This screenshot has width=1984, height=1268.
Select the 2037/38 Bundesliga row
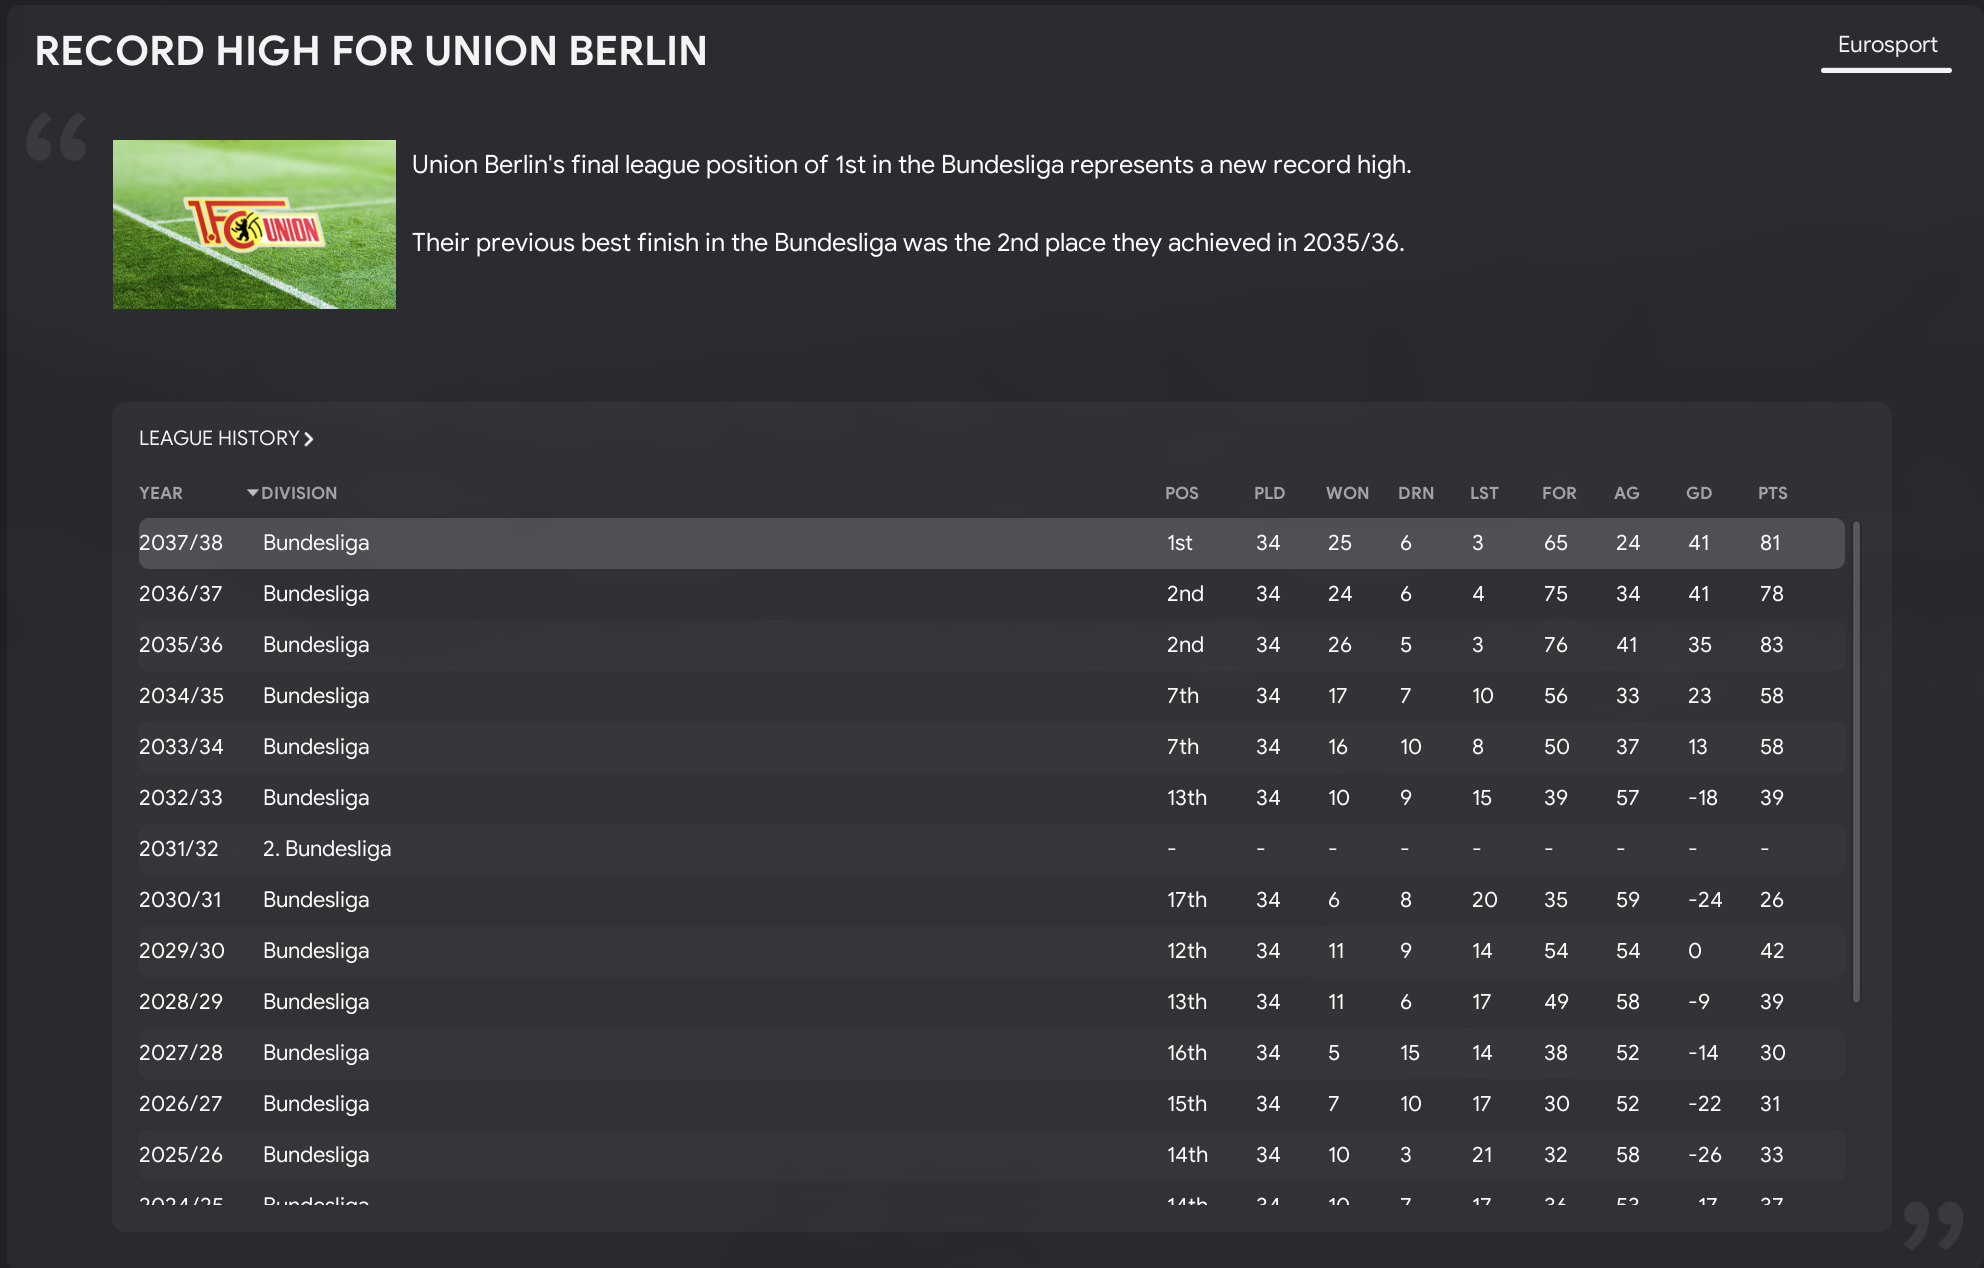pyautogui.click(x=990, y=543)
